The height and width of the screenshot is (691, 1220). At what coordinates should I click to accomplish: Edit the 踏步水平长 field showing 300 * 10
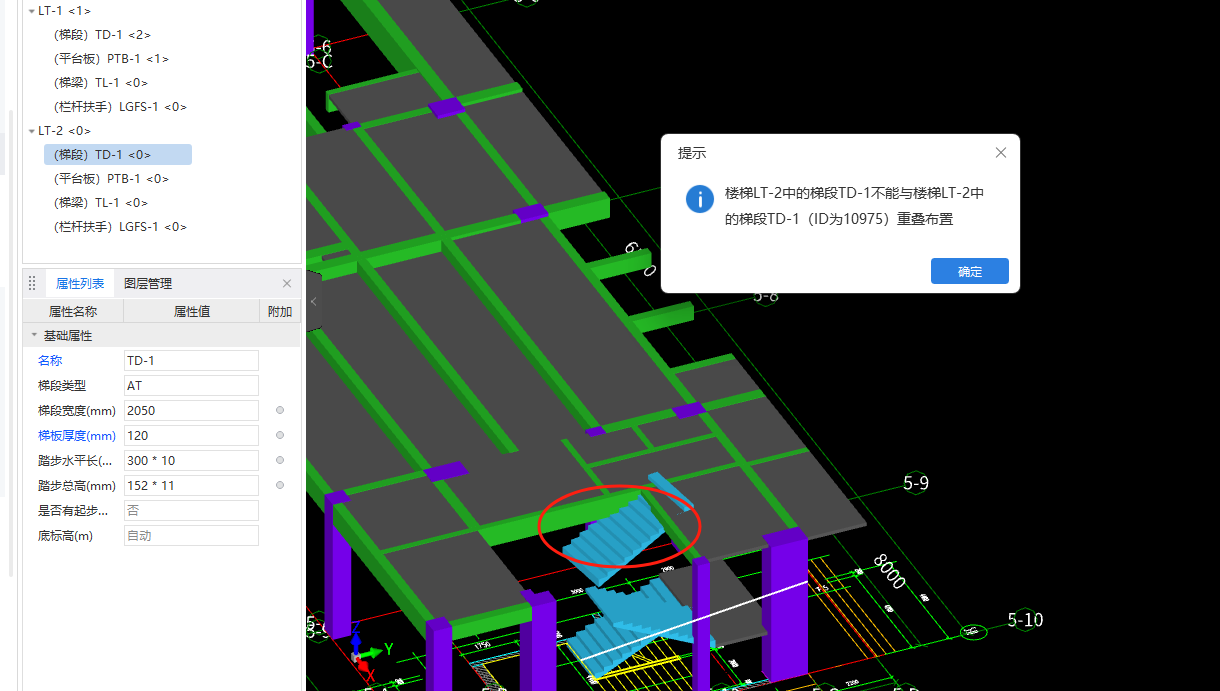[x=191, y=460]
